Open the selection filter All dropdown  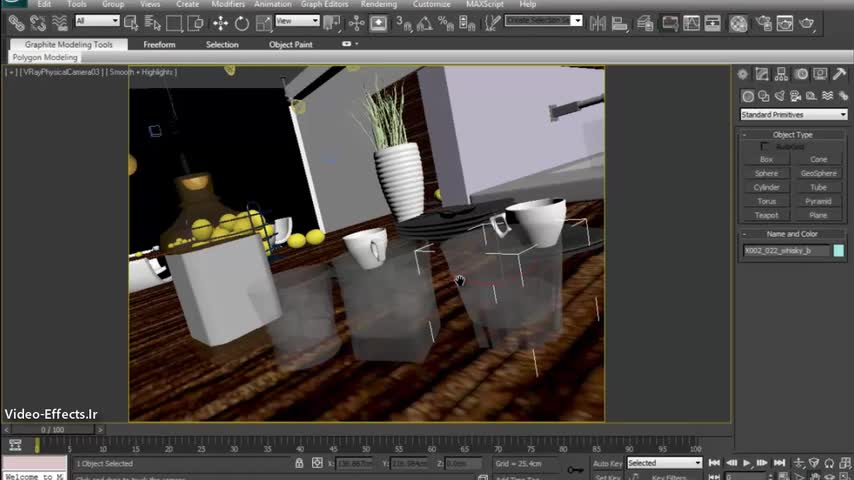tap(97, 21)
